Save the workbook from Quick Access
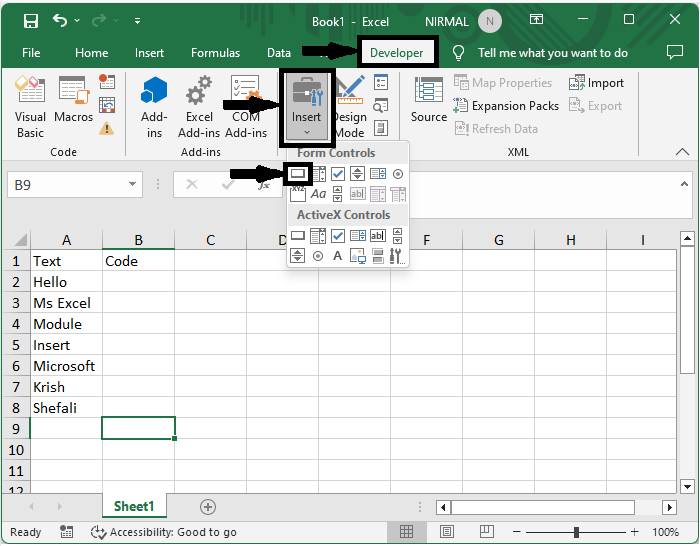The height and width of the screenshot is (546, 700). coord(31,21)
